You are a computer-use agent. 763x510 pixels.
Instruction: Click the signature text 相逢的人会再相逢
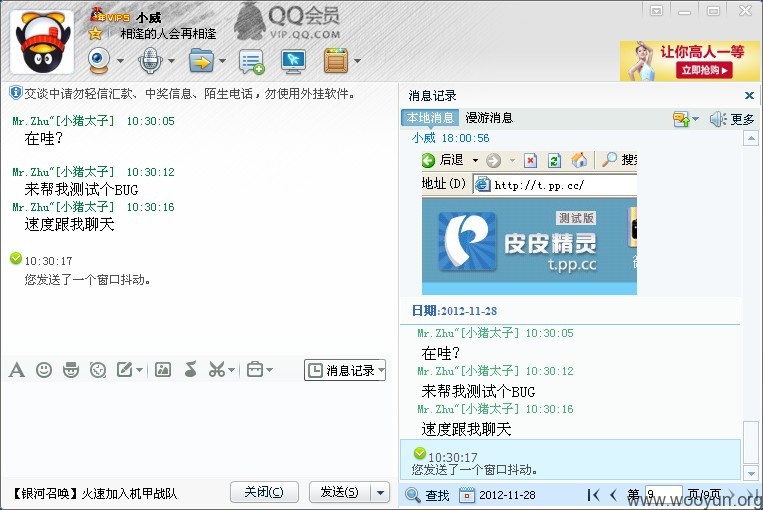[168, 34]
